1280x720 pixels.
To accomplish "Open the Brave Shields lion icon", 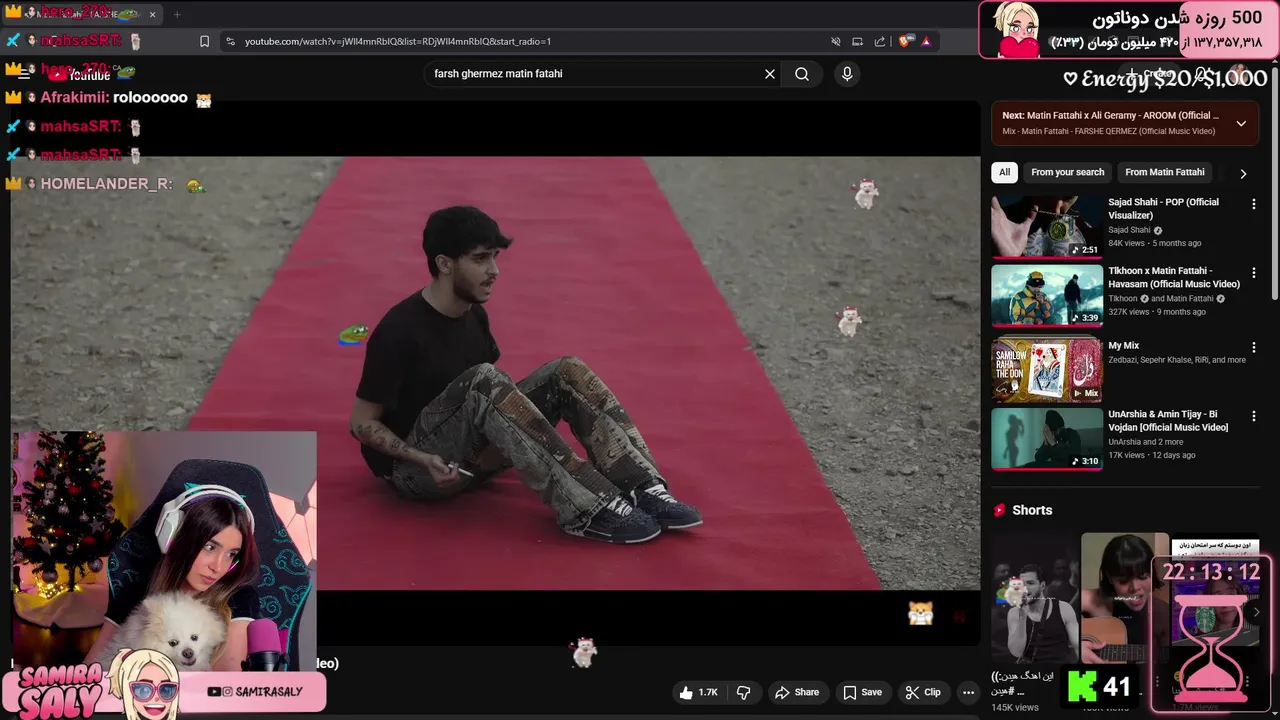I will coord(905,41).
